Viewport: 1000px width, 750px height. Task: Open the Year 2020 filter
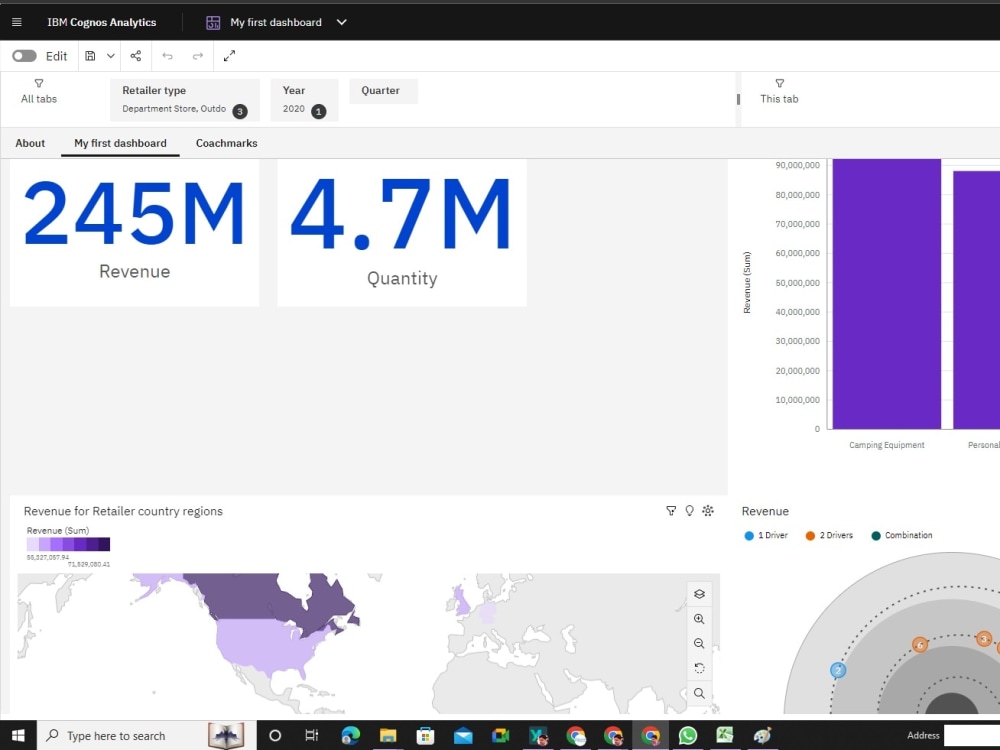304,99
